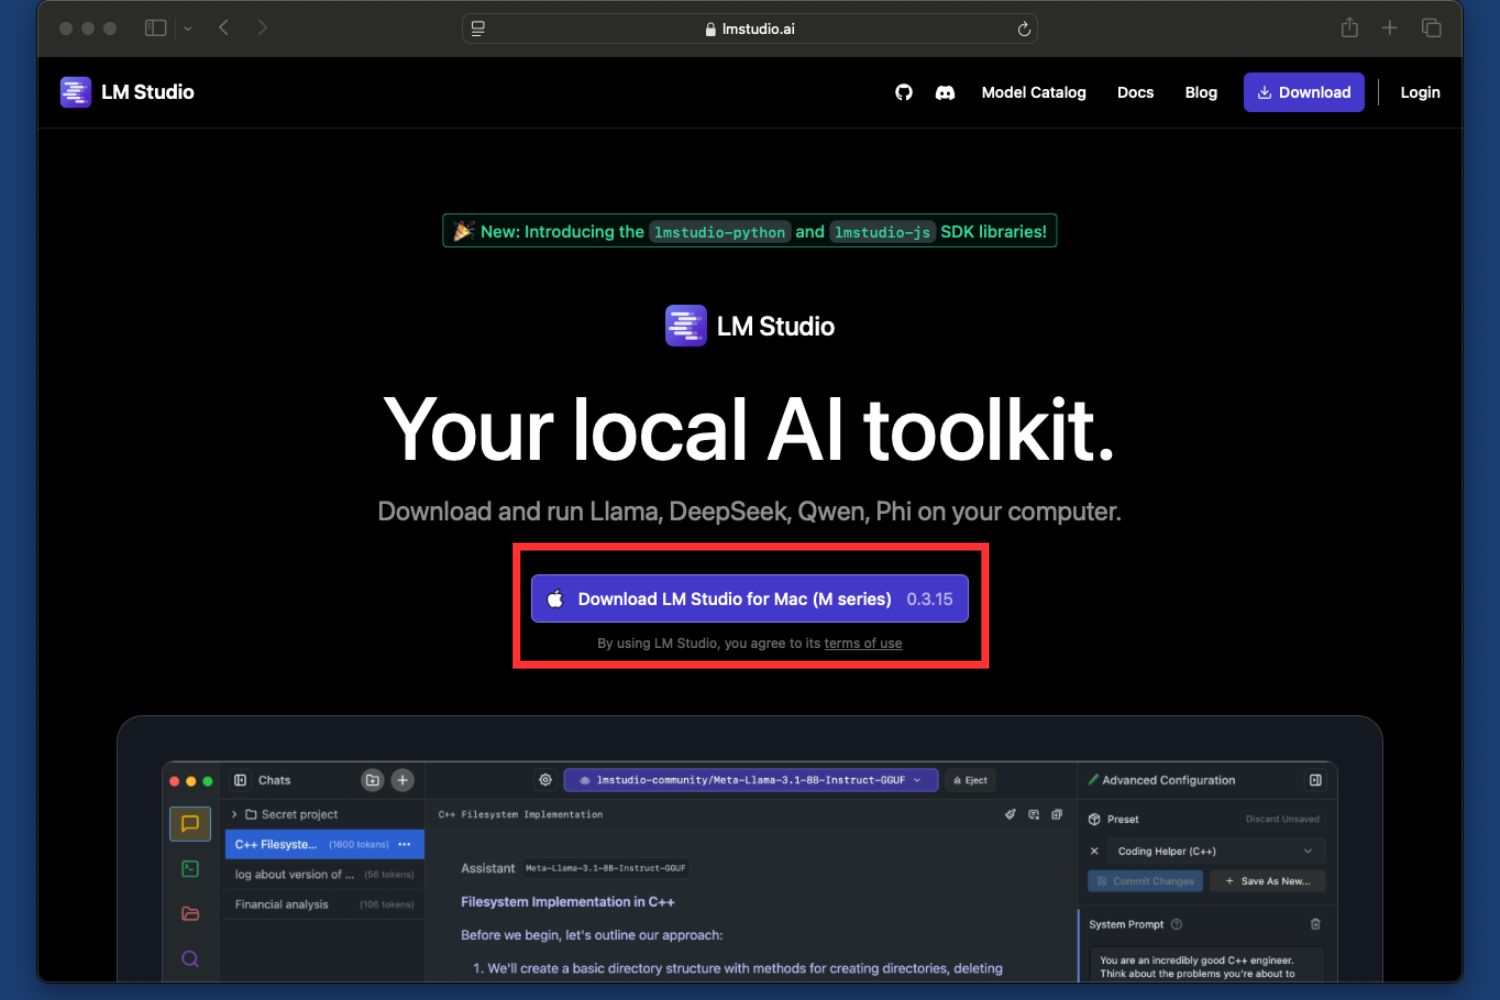Click the Eject model button
The width and height of the screenshot is (1500, 1000).
coord(970,780)
